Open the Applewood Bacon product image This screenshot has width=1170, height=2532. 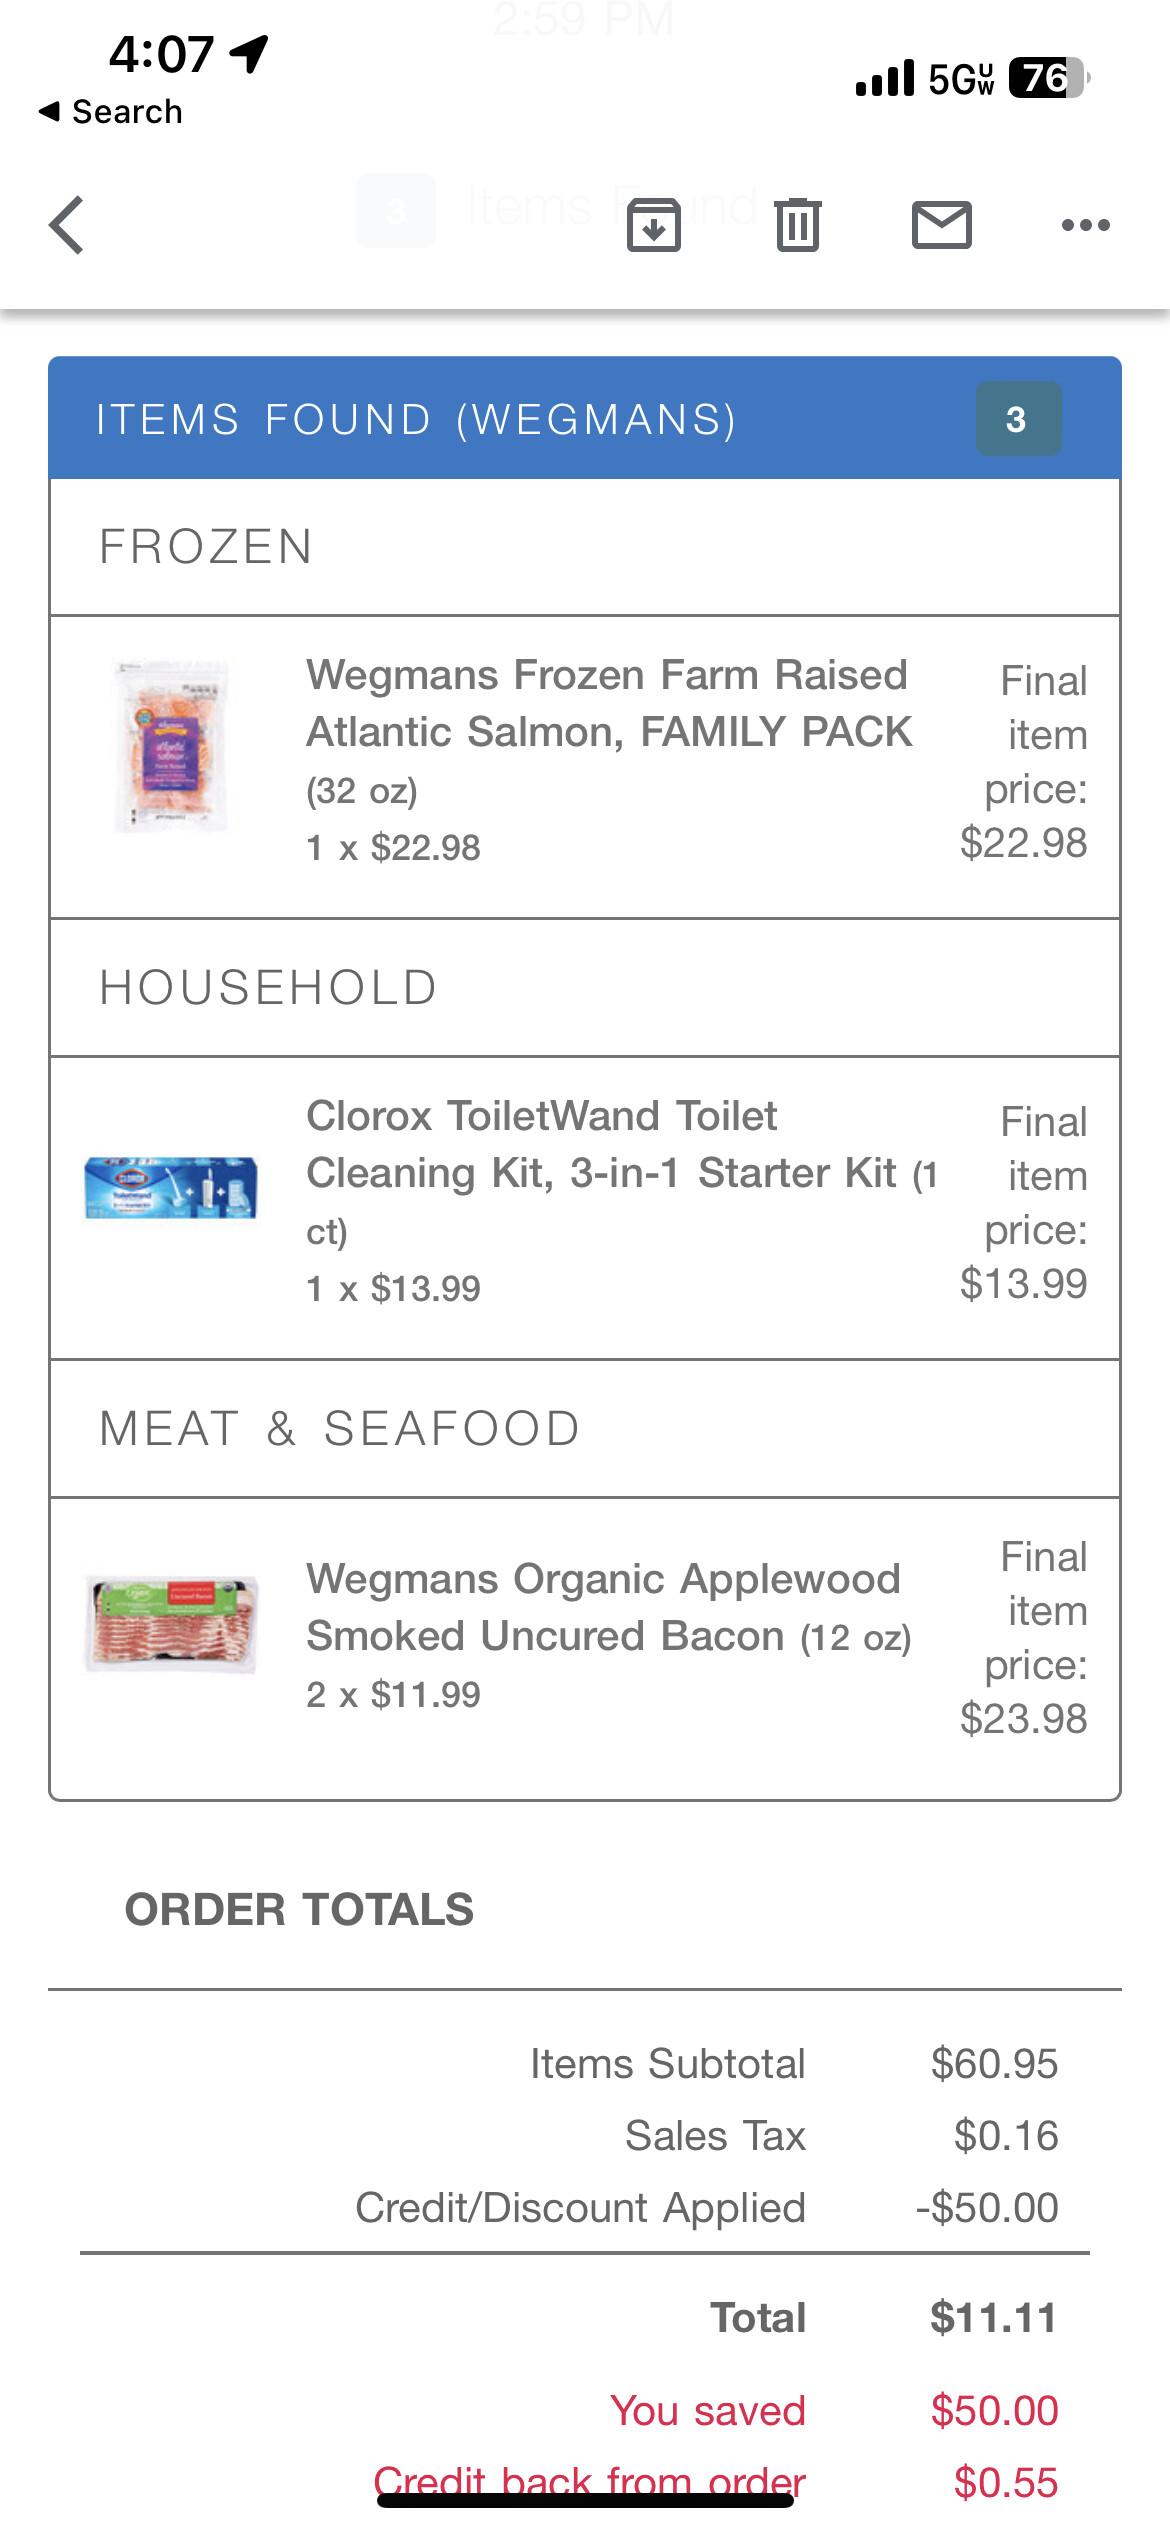[171, 1624]
